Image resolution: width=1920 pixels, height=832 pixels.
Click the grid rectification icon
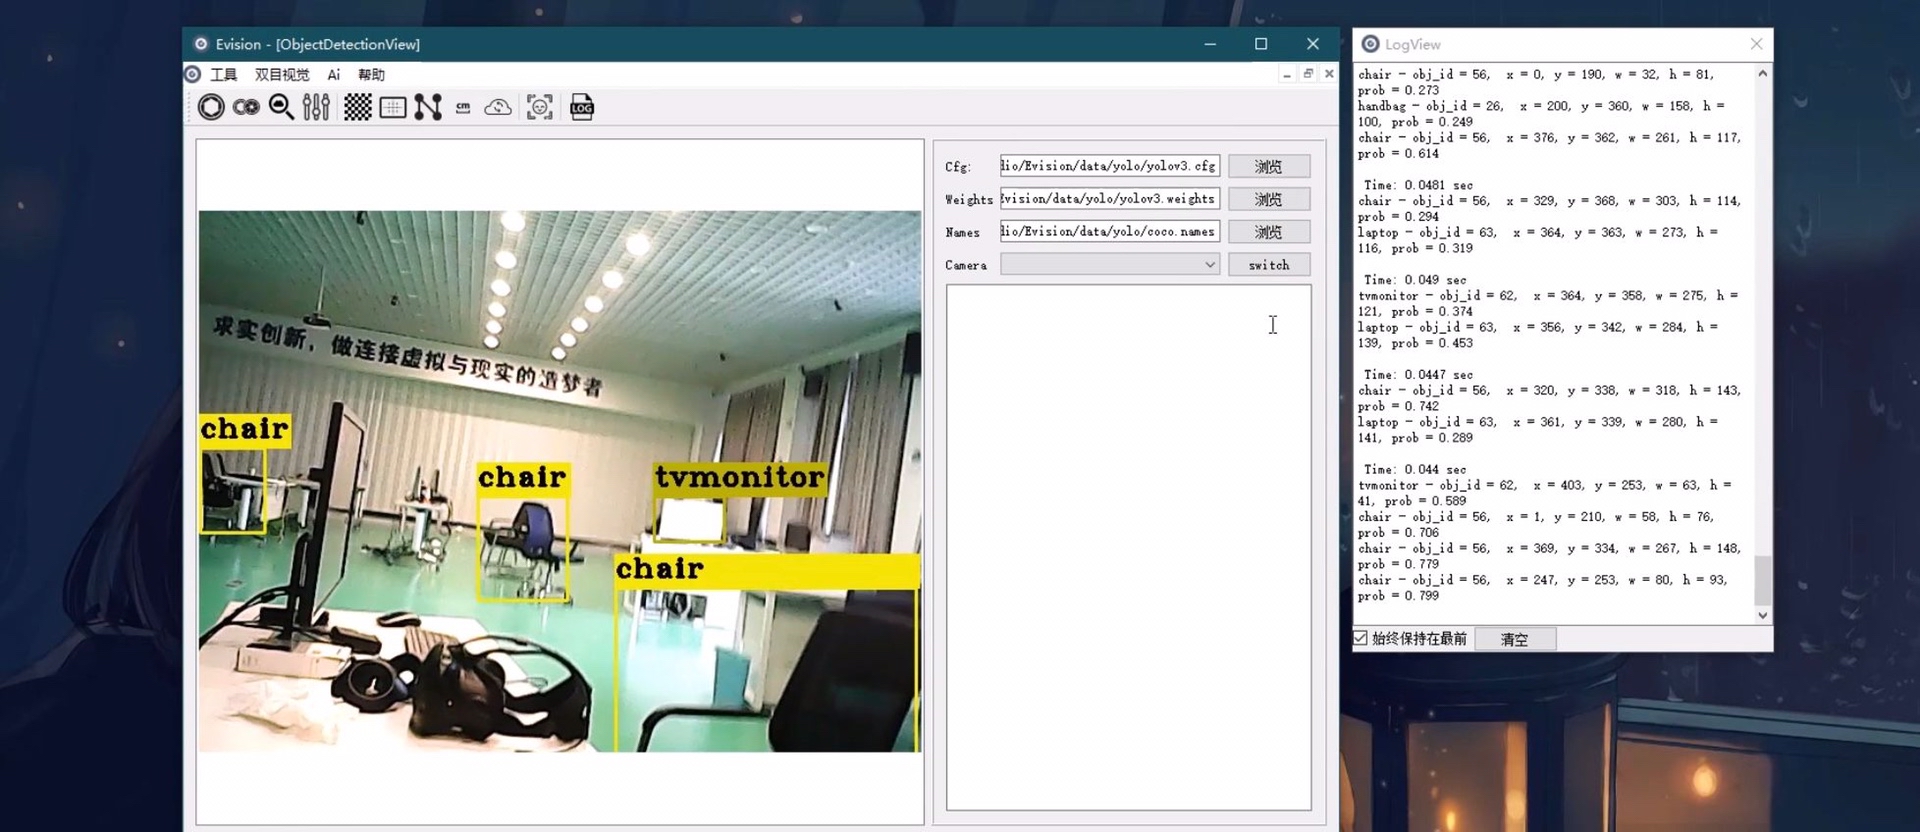point(393,107)
